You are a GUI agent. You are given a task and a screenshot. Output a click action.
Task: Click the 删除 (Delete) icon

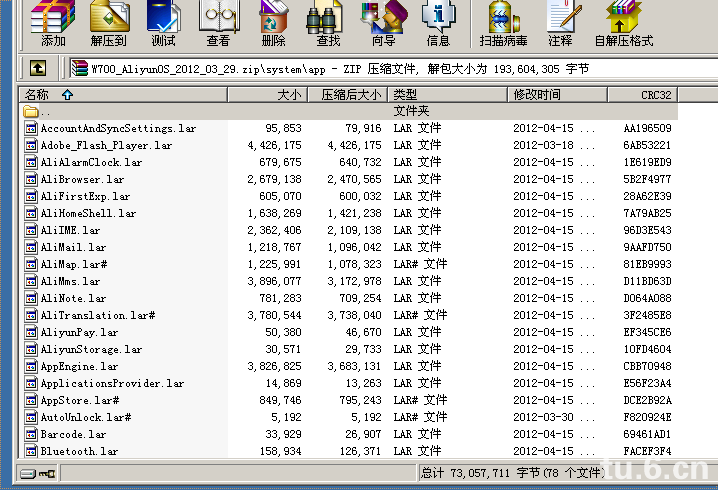click(x=273, y=23)
